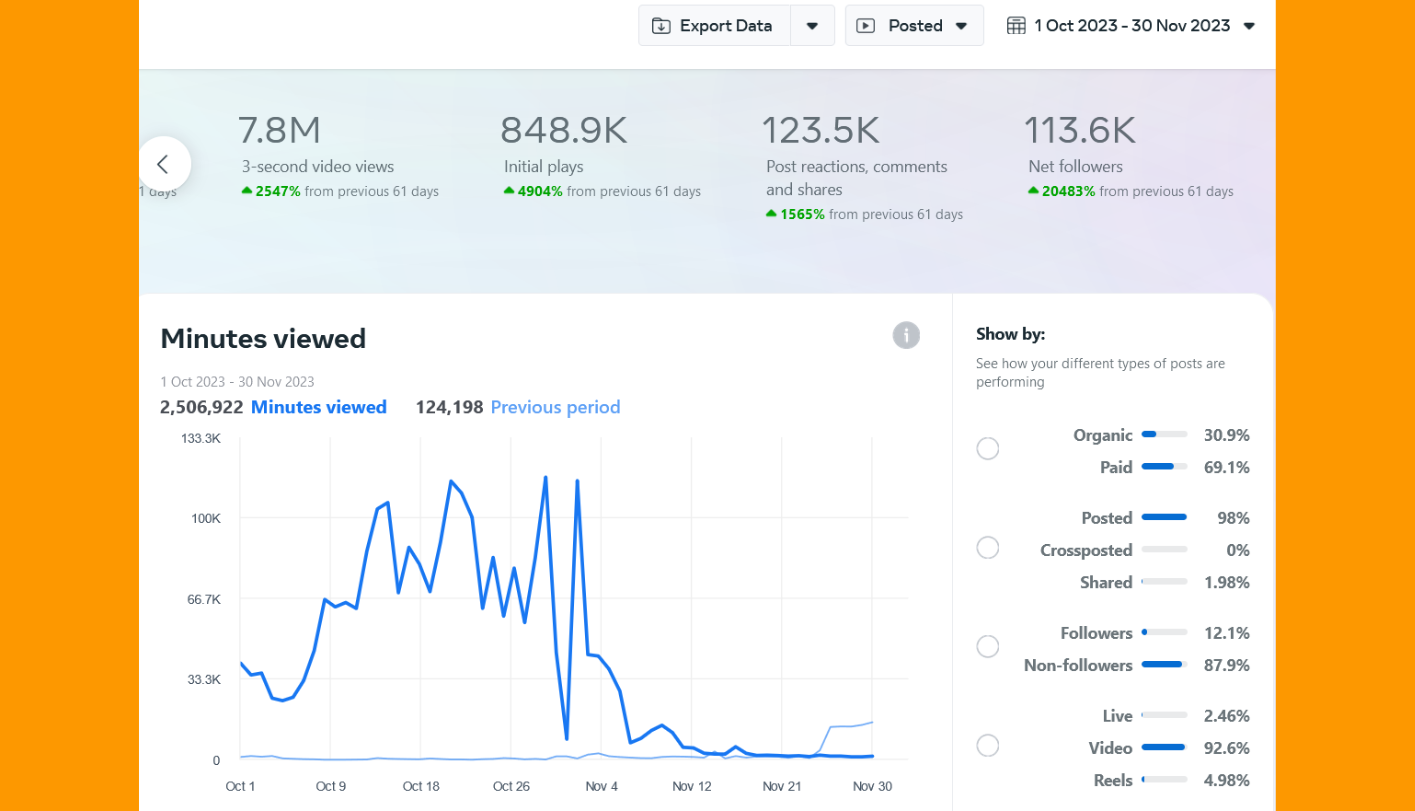Select the Posted / Crossposted / Shared radio button
1415x811 pixels.
[x=987, y=548]
